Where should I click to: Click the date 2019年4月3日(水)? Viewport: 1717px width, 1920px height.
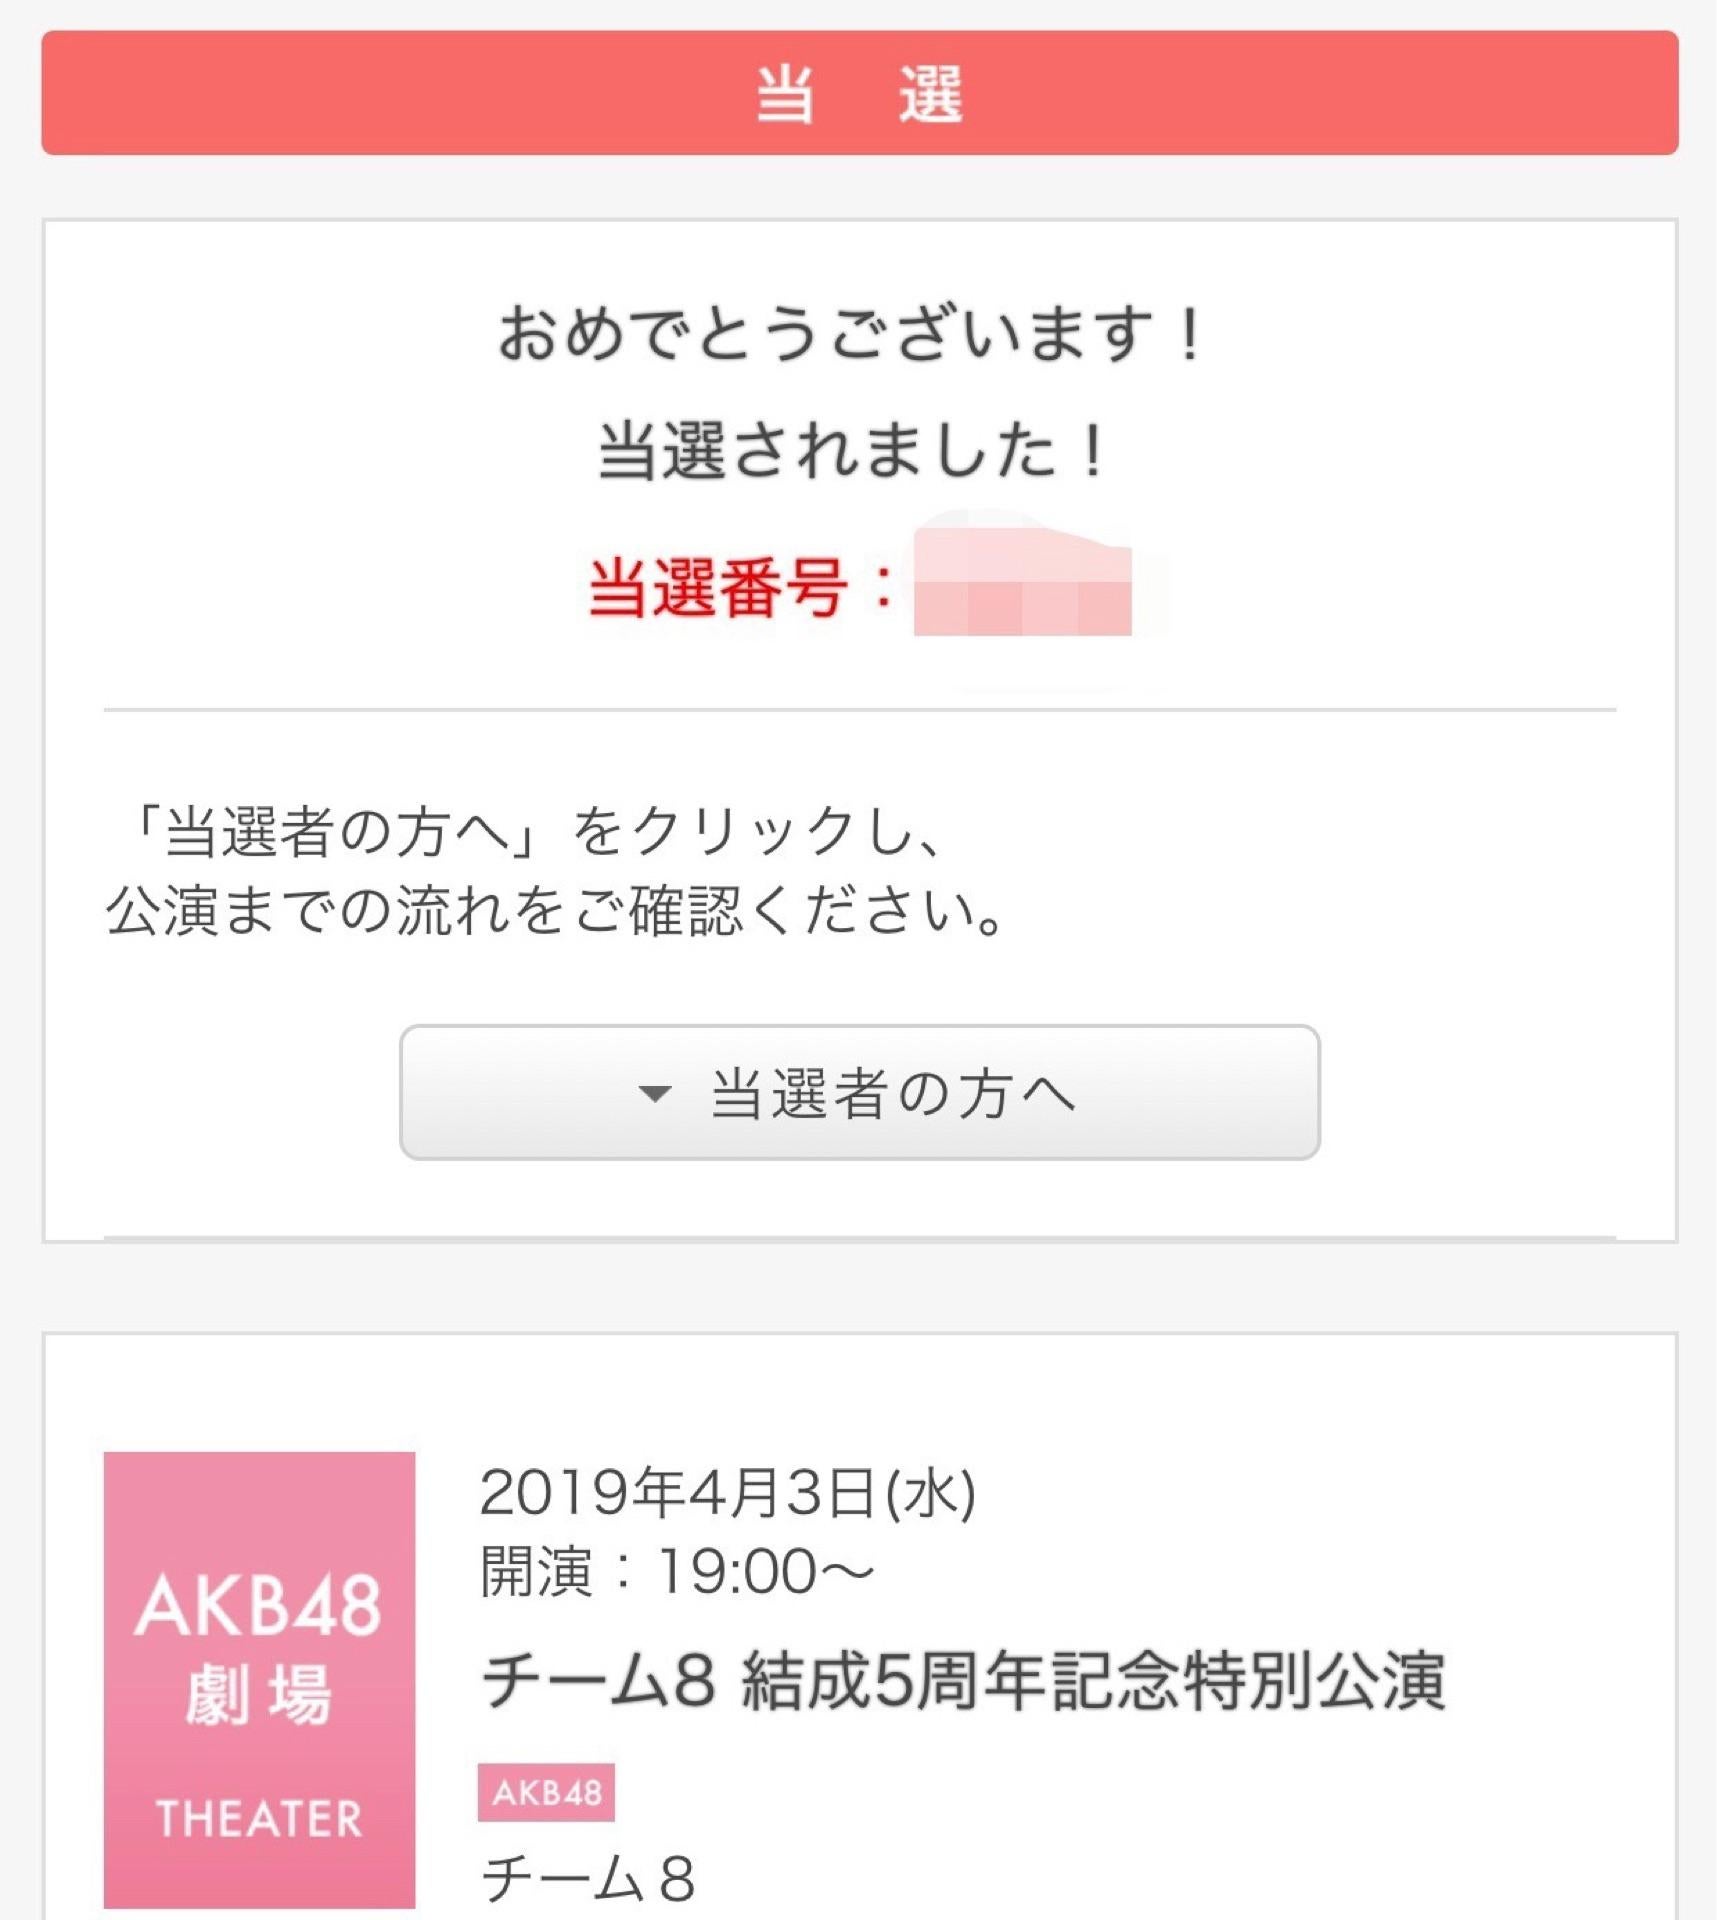727,1493
